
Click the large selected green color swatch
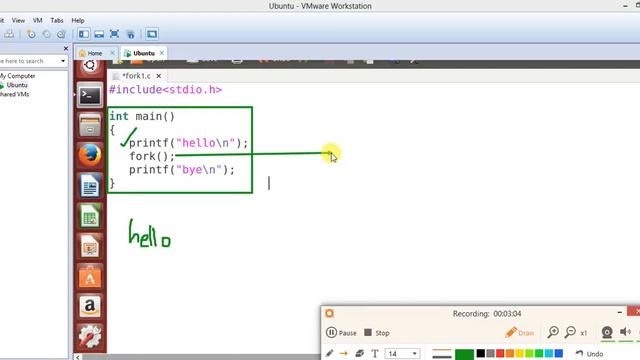464,354
